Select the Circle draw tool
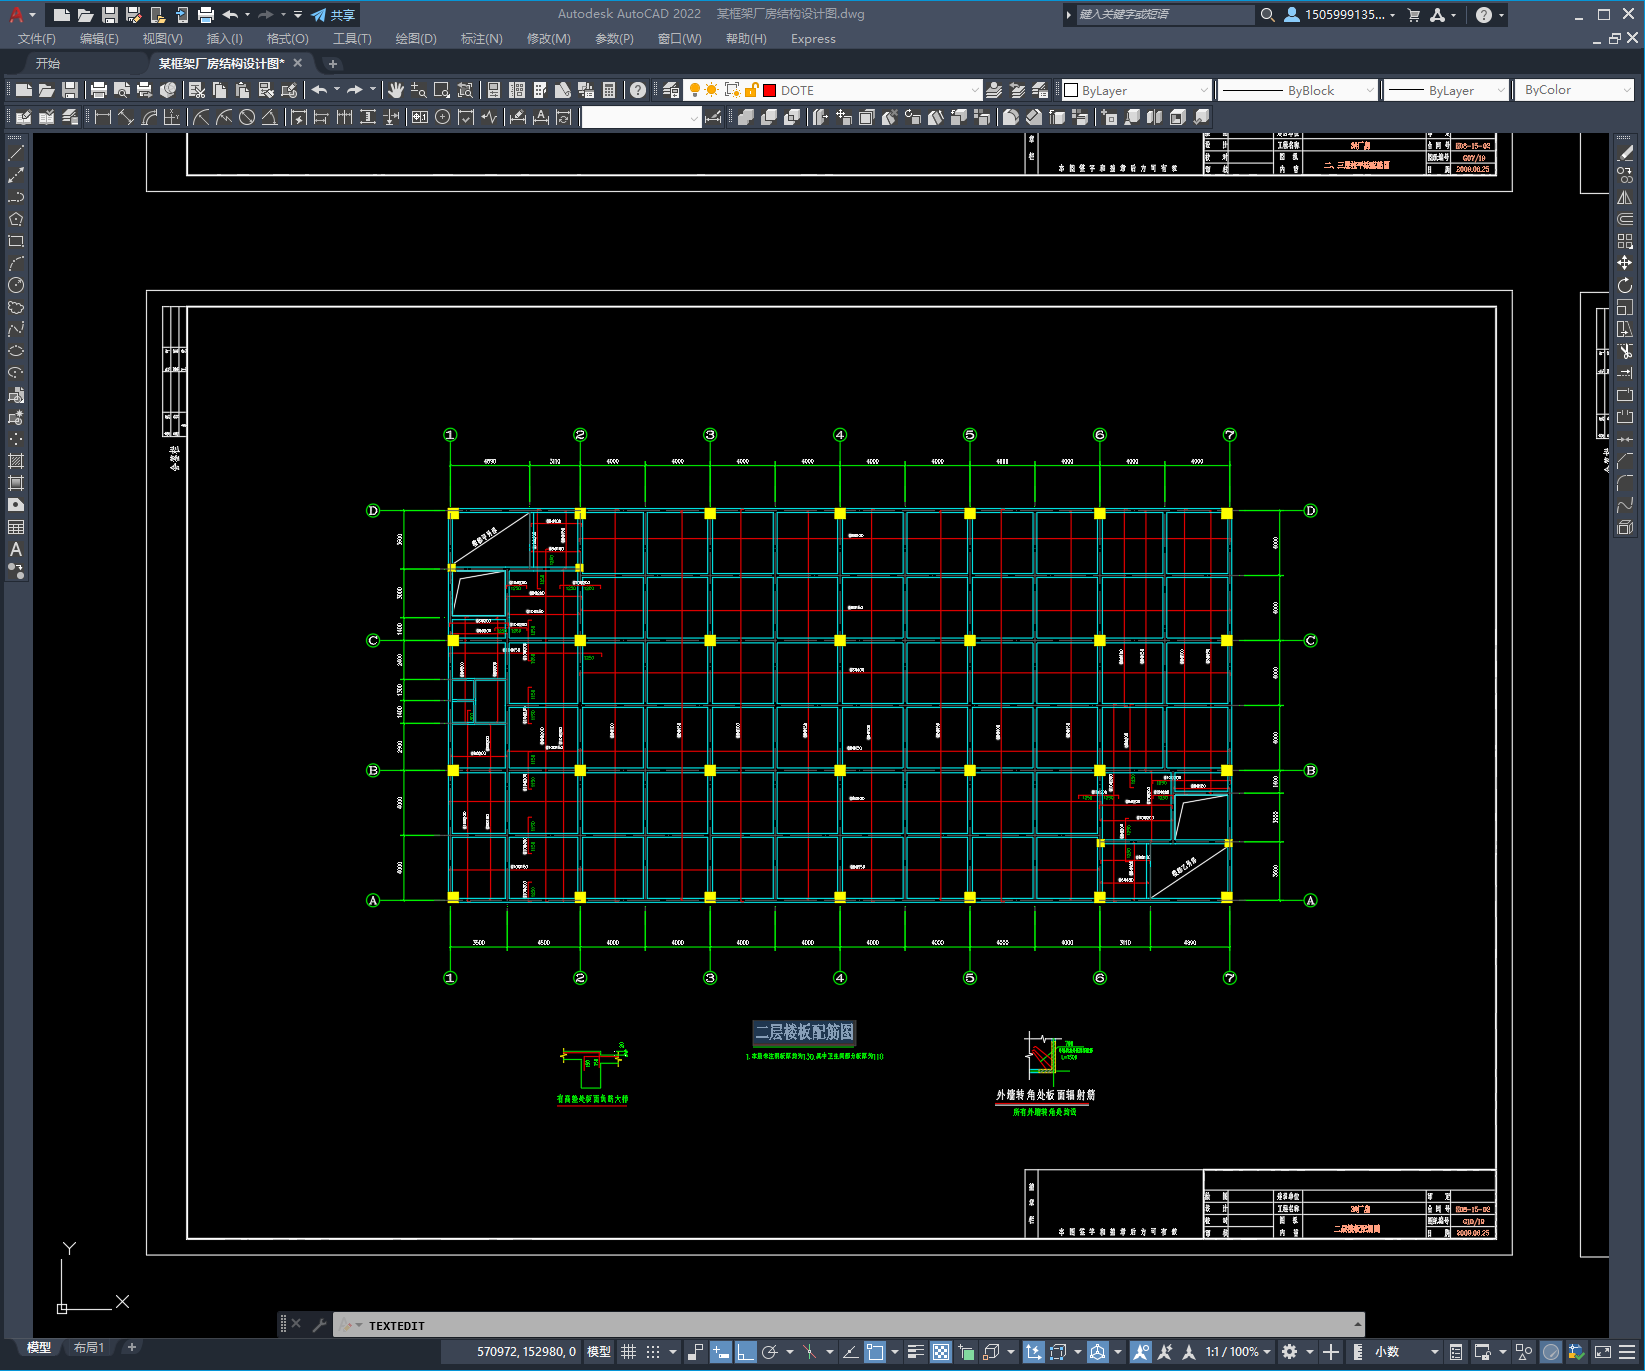The image size is (1645, 1371). click(16, 285)
